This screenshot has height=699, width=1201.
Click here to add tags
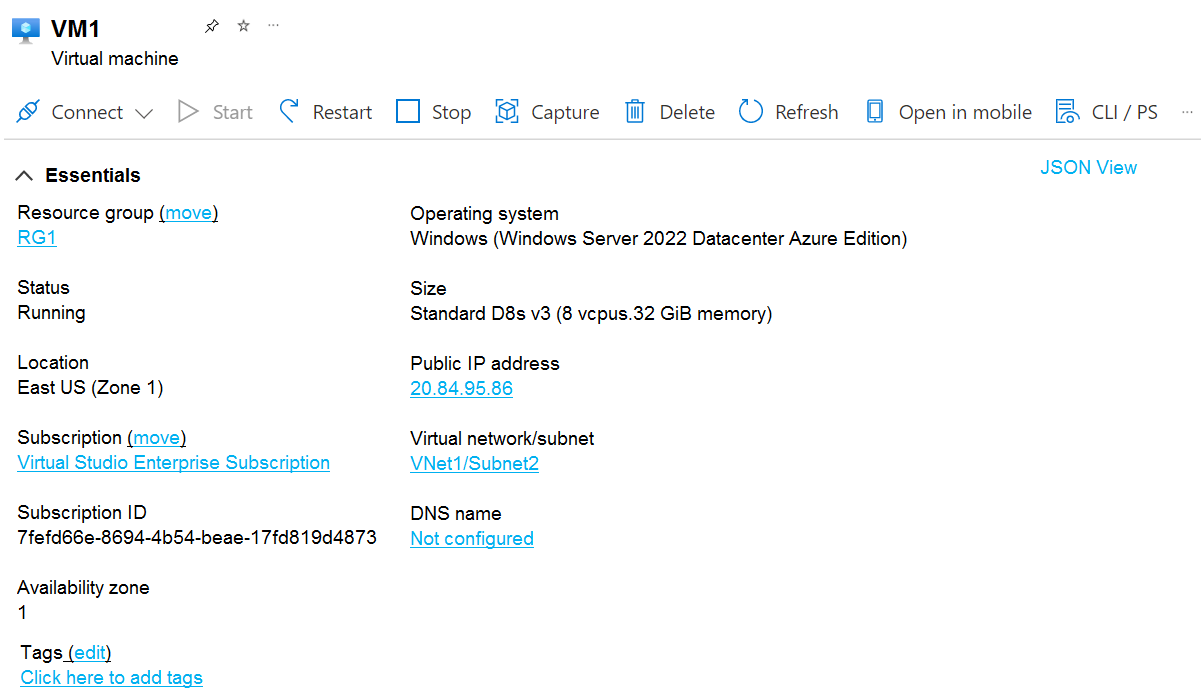111,677
